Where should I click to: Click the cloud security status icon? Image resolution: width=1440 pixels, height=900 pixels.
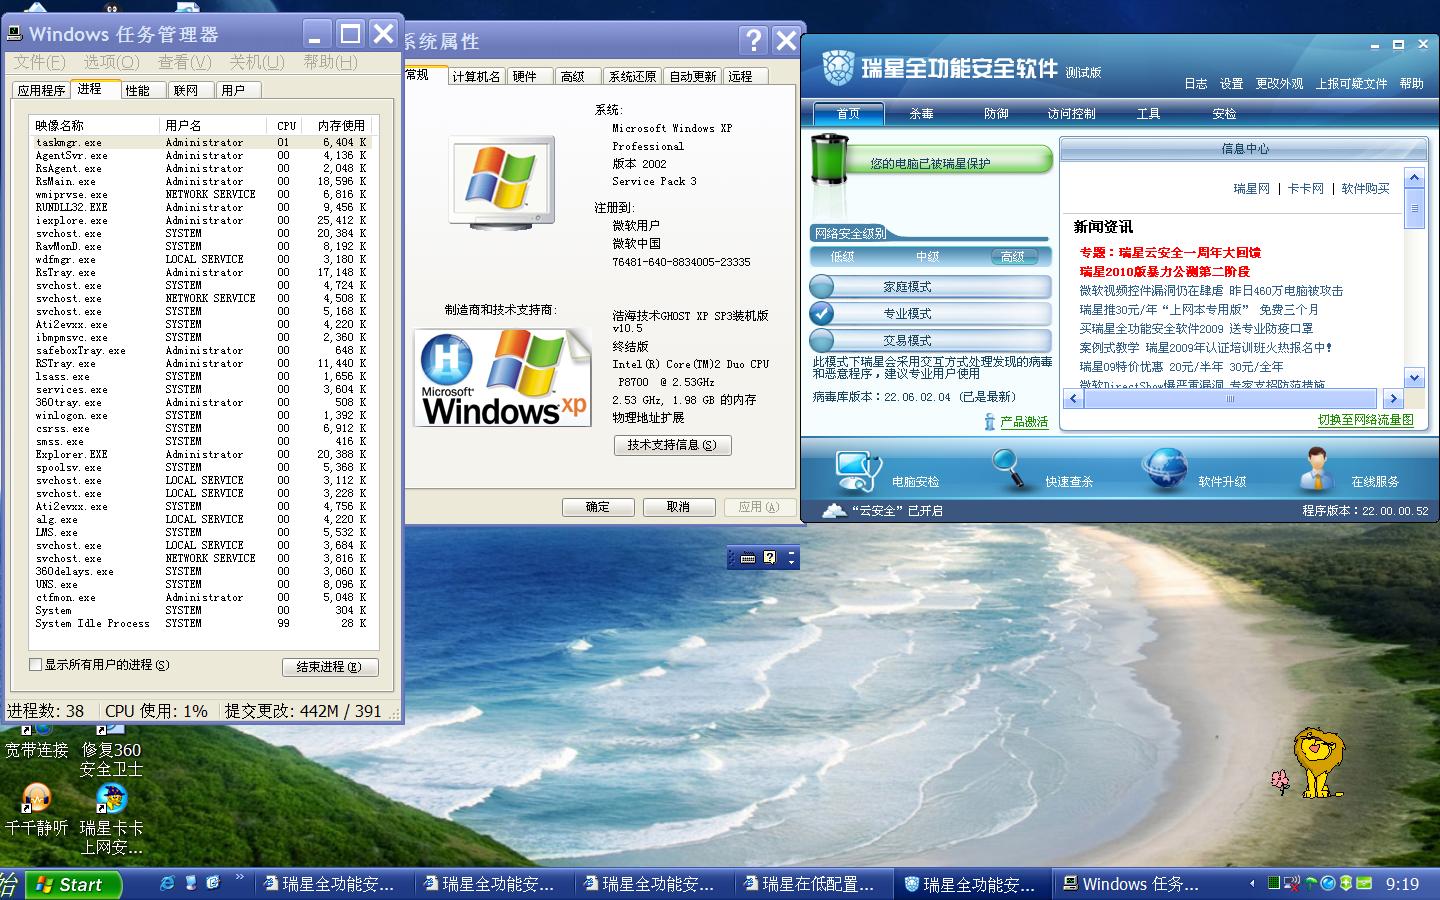pyautogui.click(x=833, y=511)
